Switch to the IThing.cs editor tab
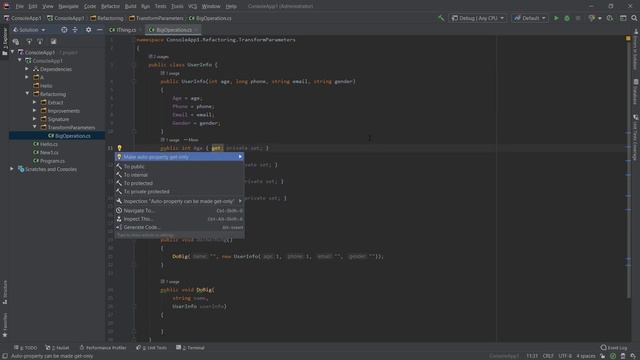The height and width of the screenshot is (360, 640). 123,30
